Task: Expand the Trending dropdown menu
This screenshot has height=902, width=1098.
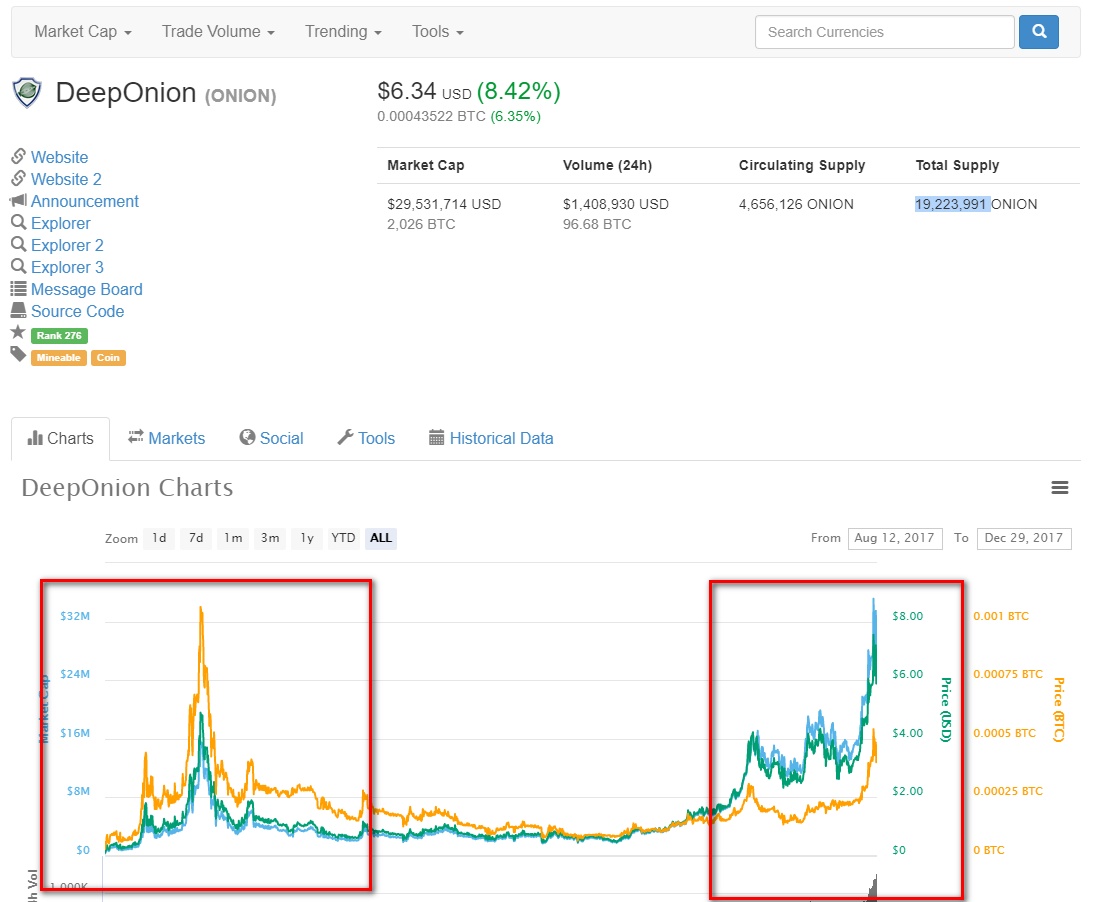Action: 343,32
